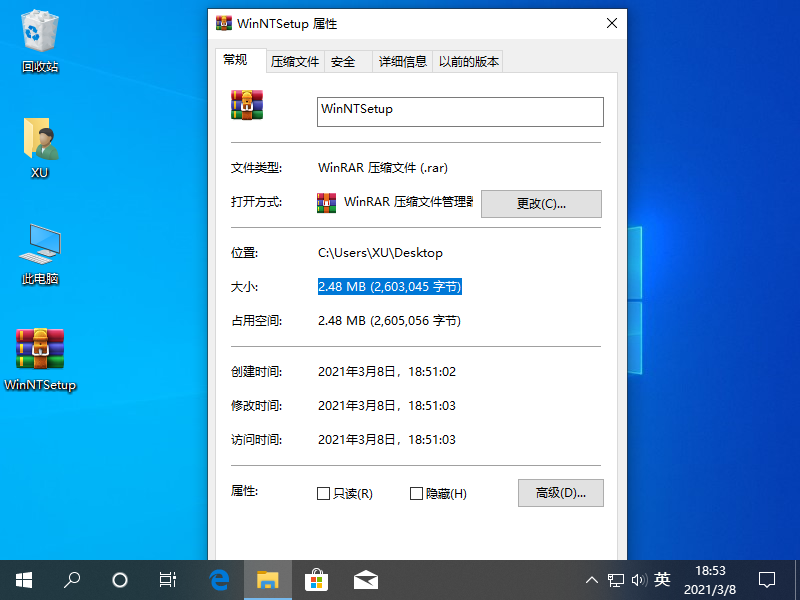Enable the 只读(R) read-only checkbox
The height and width of the screenshot is (600, 800).
(x=323, y=493)
